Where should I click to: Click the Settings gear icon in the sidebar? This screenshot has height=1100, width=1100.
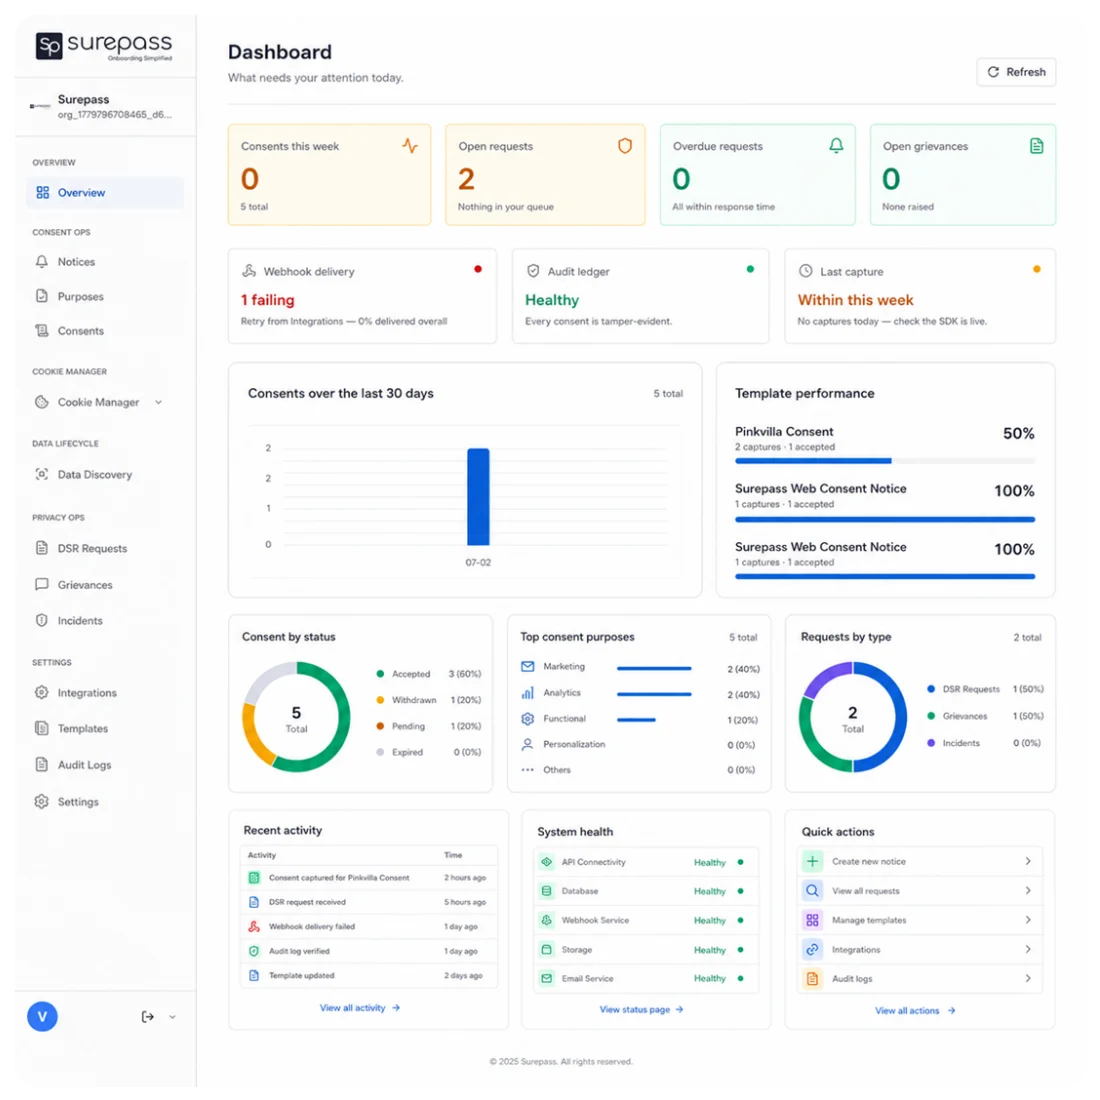point(42,801)
